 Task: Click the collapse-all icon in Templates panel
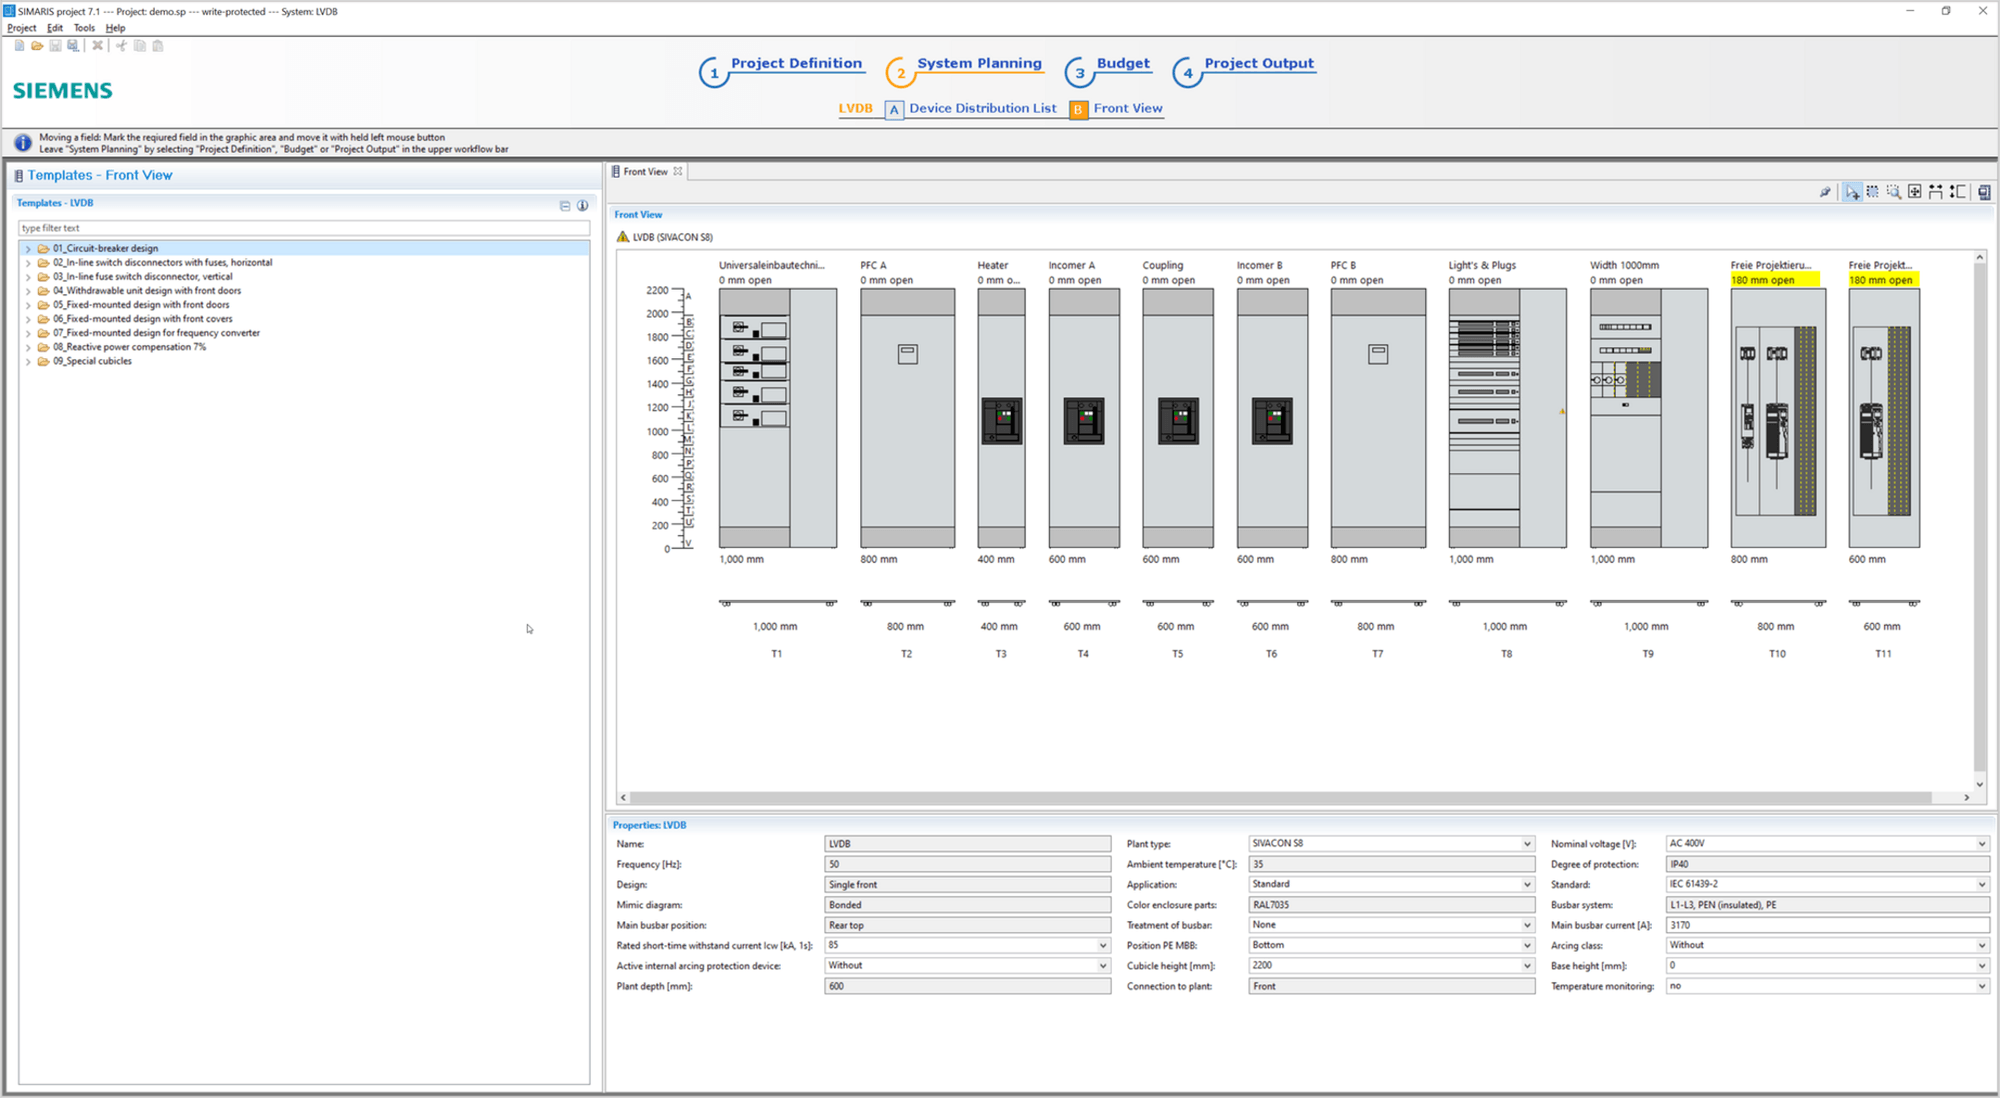[x=564, y=204]
